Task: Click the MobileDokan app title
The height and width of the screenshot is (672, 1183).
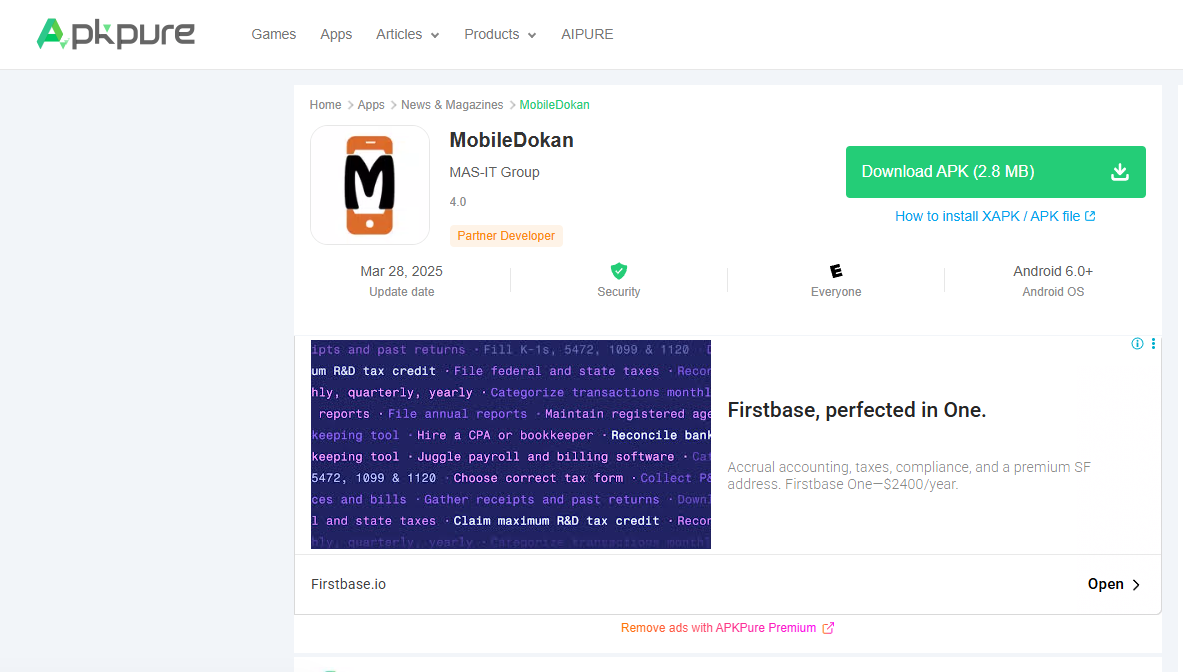Action: [512, 140]
